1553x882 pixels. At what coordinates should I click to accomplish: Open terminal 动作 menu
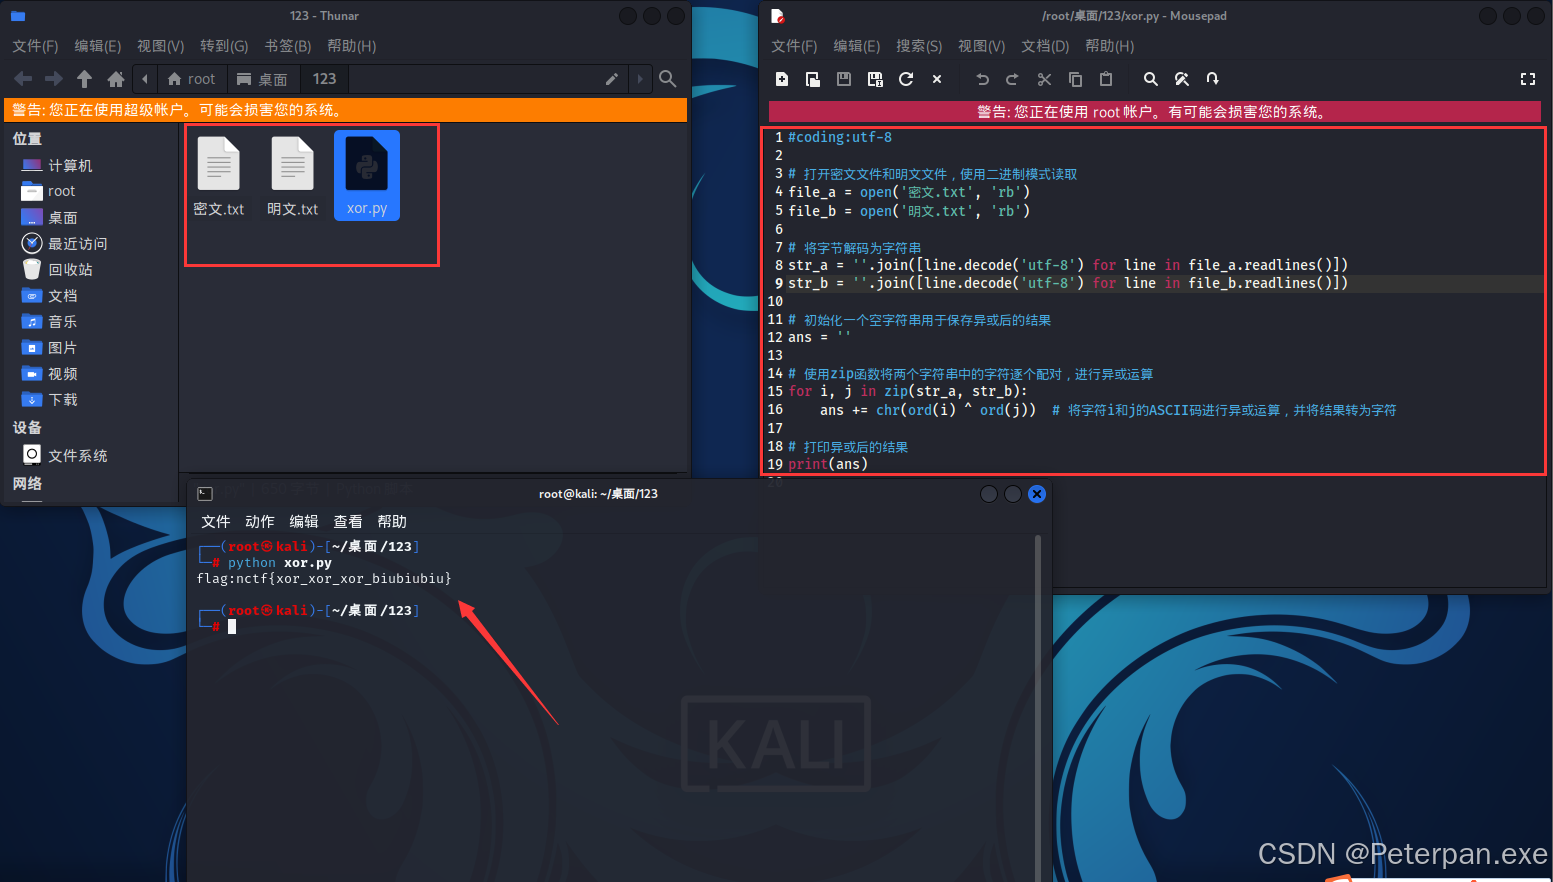pos(260,522)
